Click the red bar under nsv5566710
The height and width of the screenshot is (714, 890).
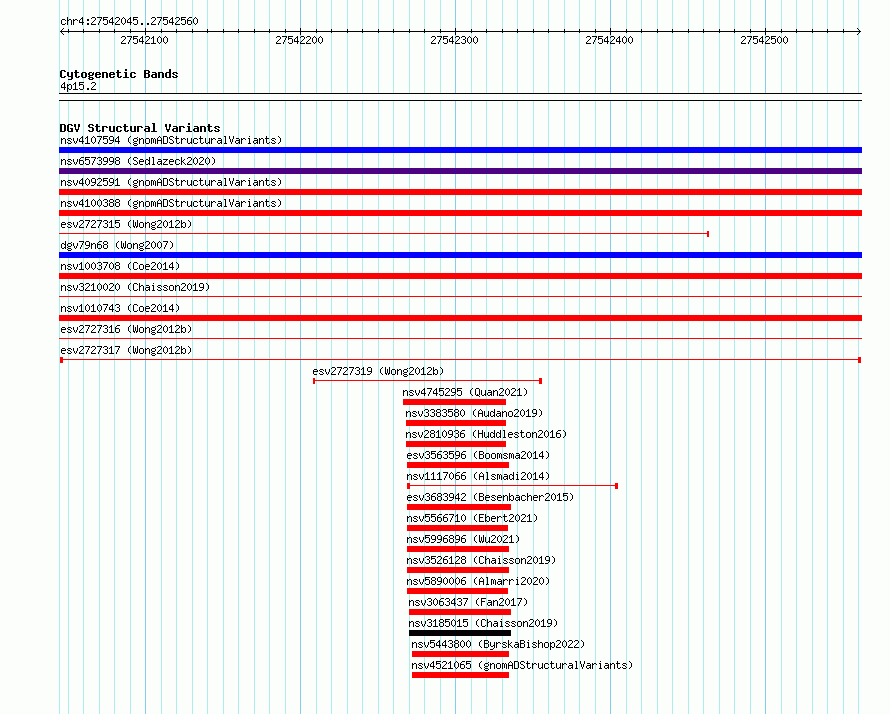pyautogui.click(x=457, y=528)
